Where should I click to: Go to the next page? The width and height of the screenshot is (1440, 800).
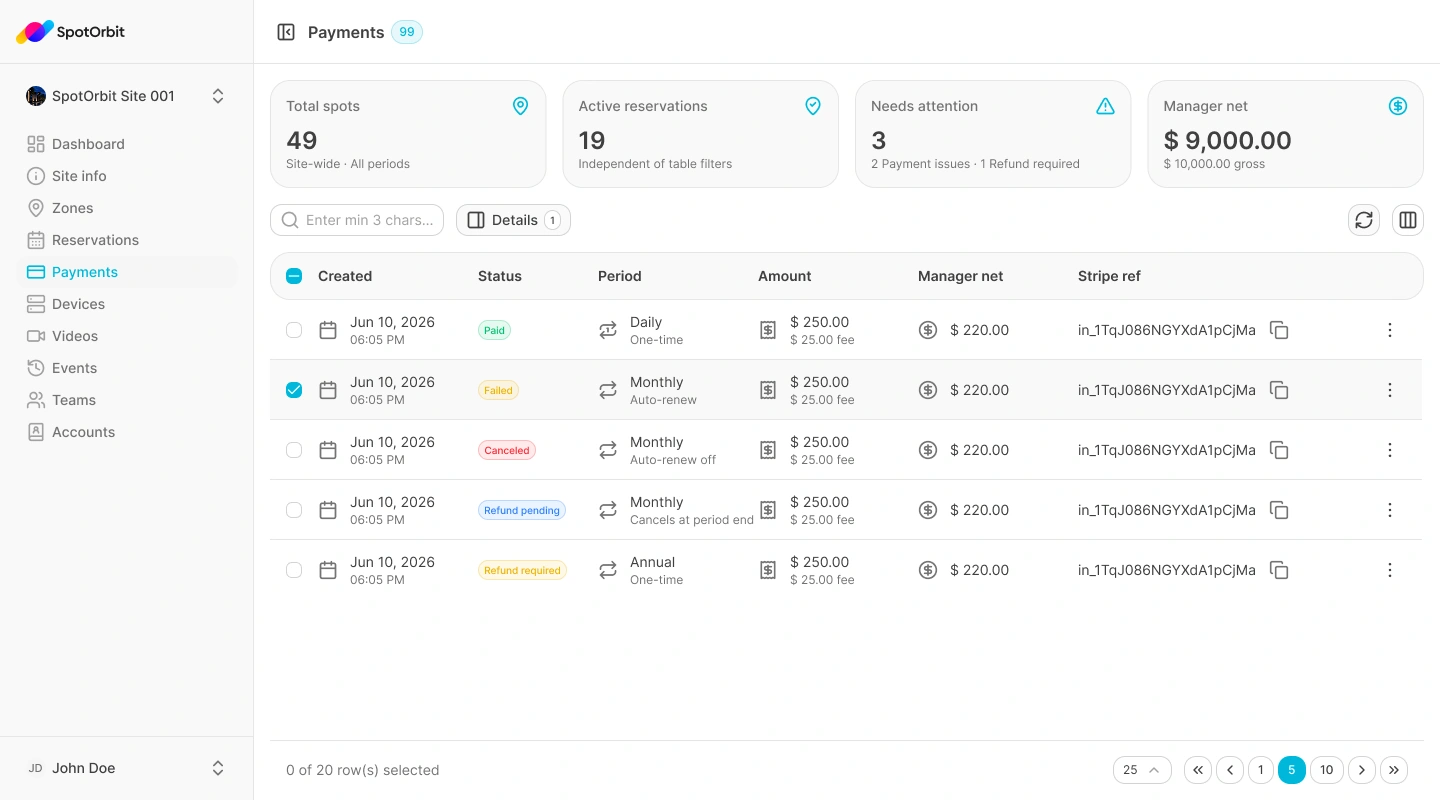tap(1362, 770)
